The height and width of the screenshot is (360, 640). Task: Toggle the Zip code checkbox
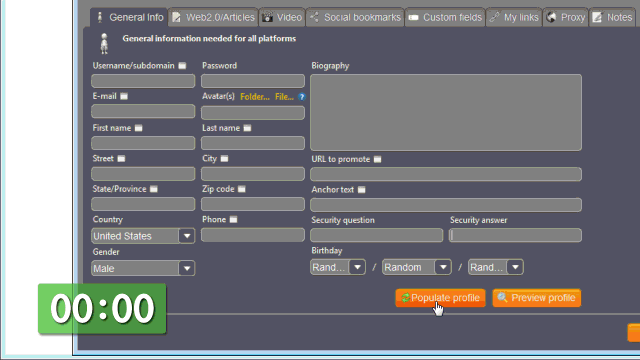click(x=242, y=189)
